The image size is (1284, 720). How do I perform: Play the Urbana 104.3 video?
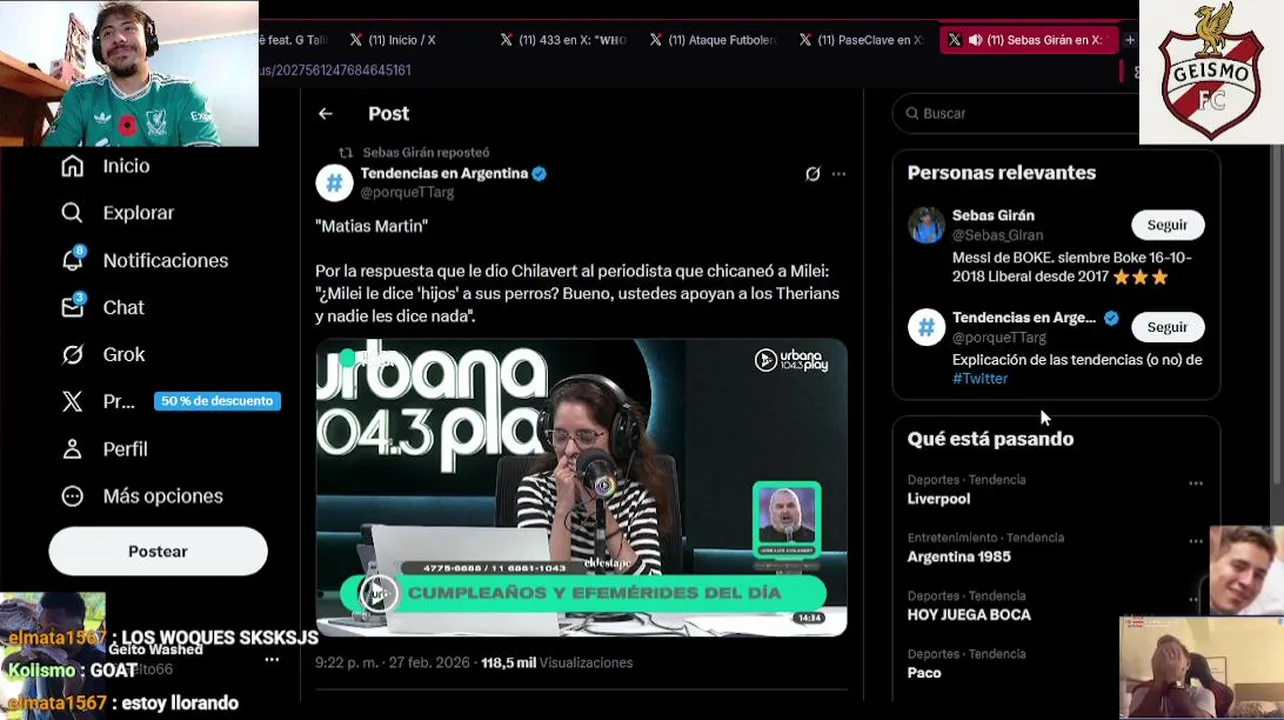point(581,487)
